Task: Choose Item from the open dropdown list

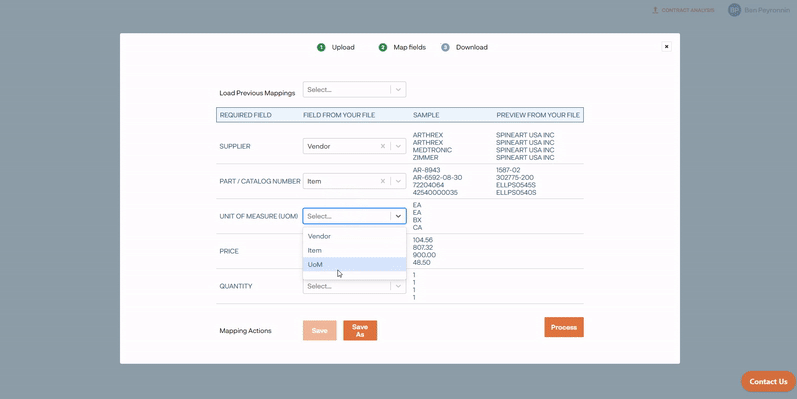Action: coord(354,251)
